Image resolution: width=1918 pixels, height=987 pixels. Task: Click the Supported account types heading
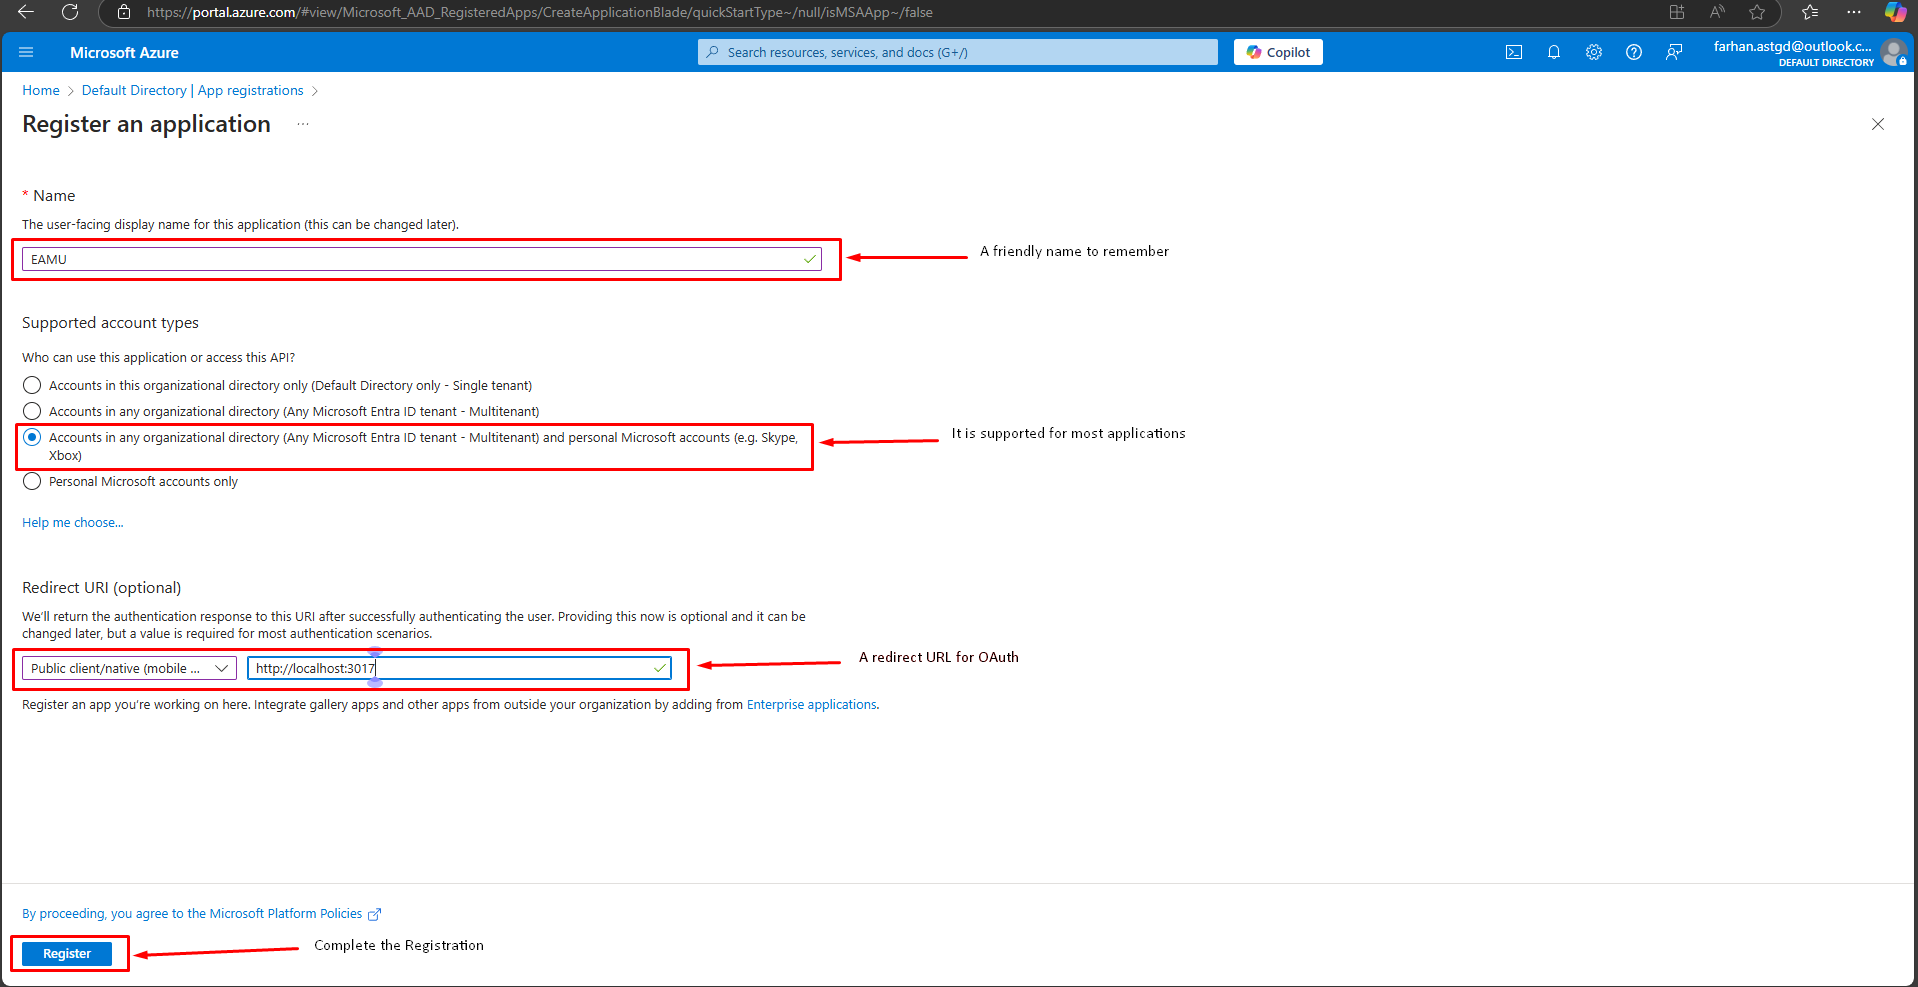[110, 322]
